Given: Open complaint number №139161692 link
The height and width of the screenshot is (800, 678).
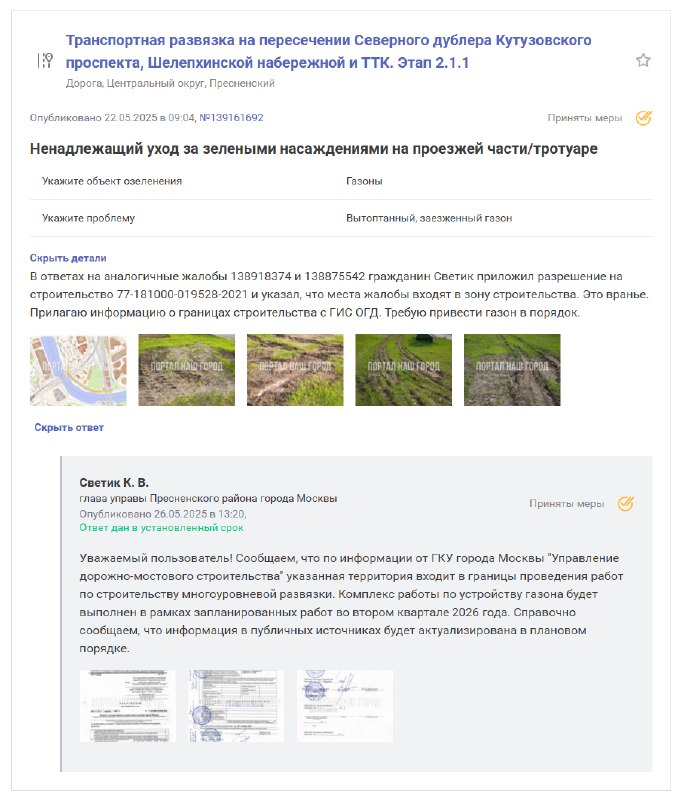Looking at the screenshot, I should pyautogui.click(x=231, y=117).
